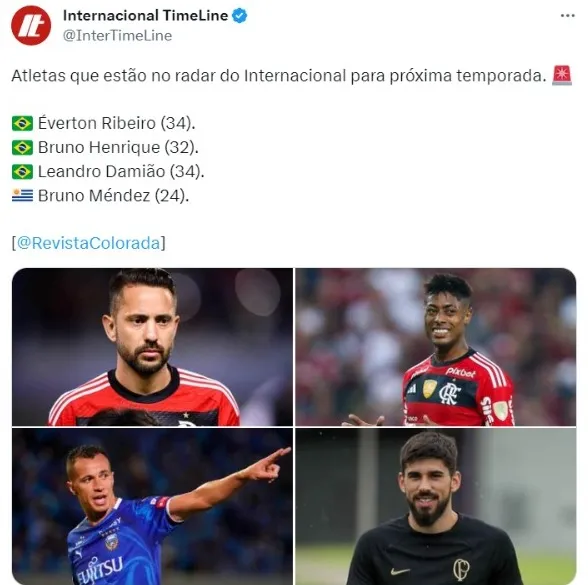This screenshot has width=588, height=585.
Task: Open the Internacional TimeLine profile avatar
Action: (x=31, y=26)
